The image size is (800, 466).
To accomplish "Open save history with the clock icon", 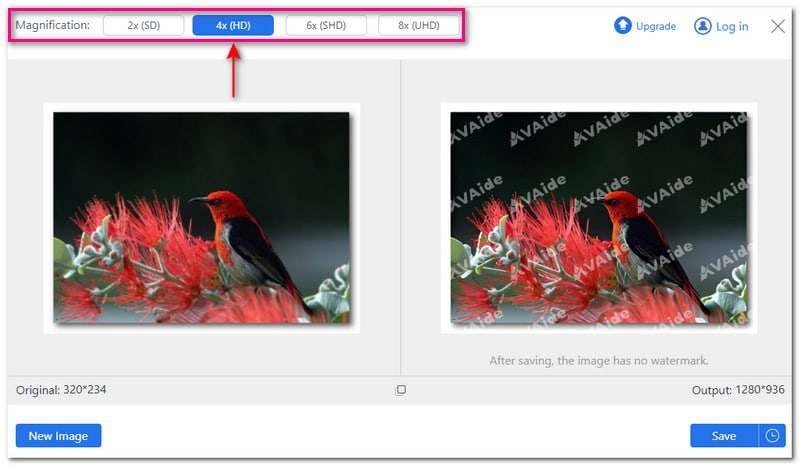I will (772, 436).
